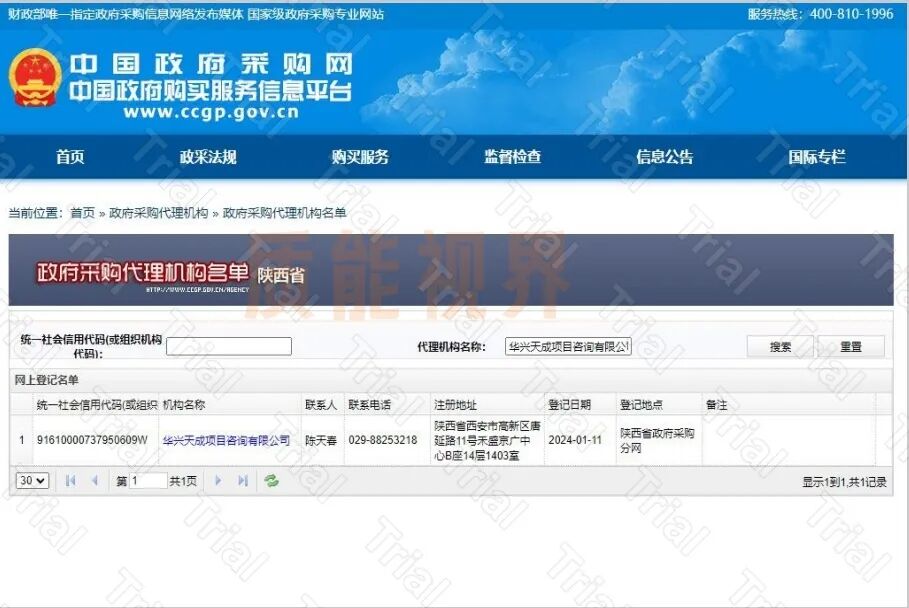
Task: Refresh the result list with the green refresh icon
Action: 269,481
